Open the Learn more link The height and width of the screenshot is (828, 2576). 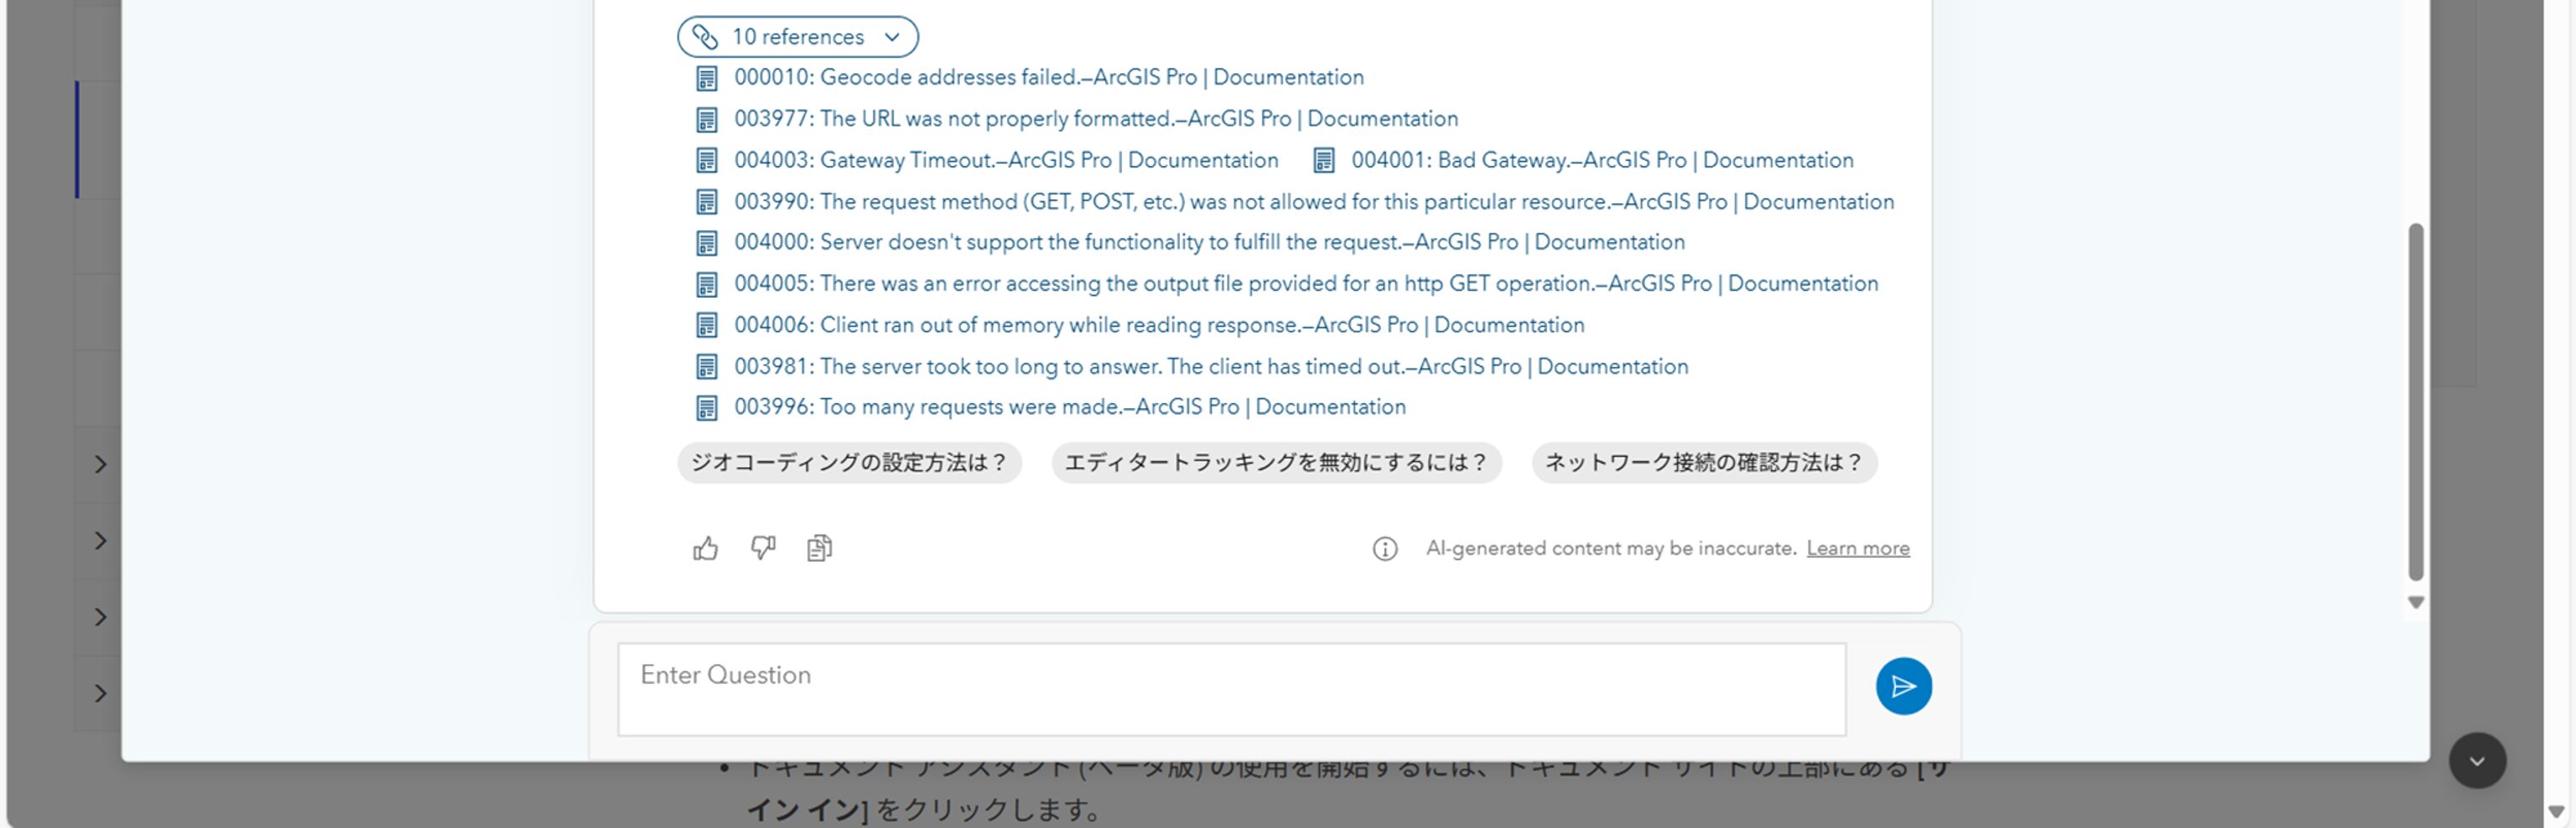point(1857,548)
